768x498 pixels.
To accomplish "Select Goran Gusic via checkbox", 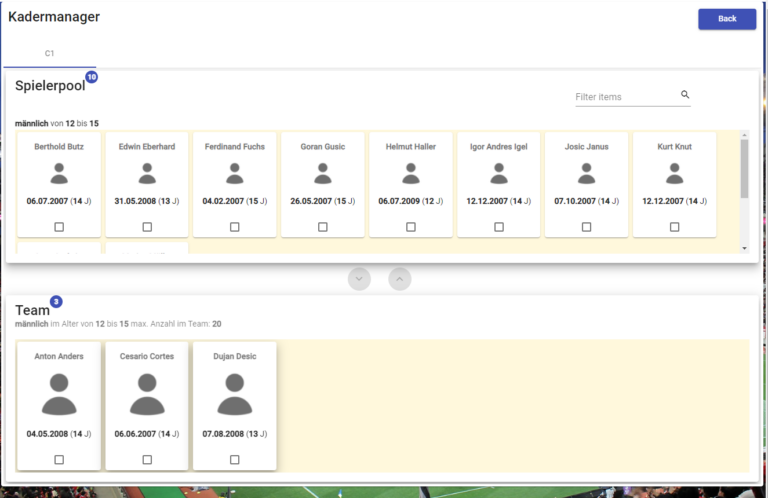I will 323,227.
